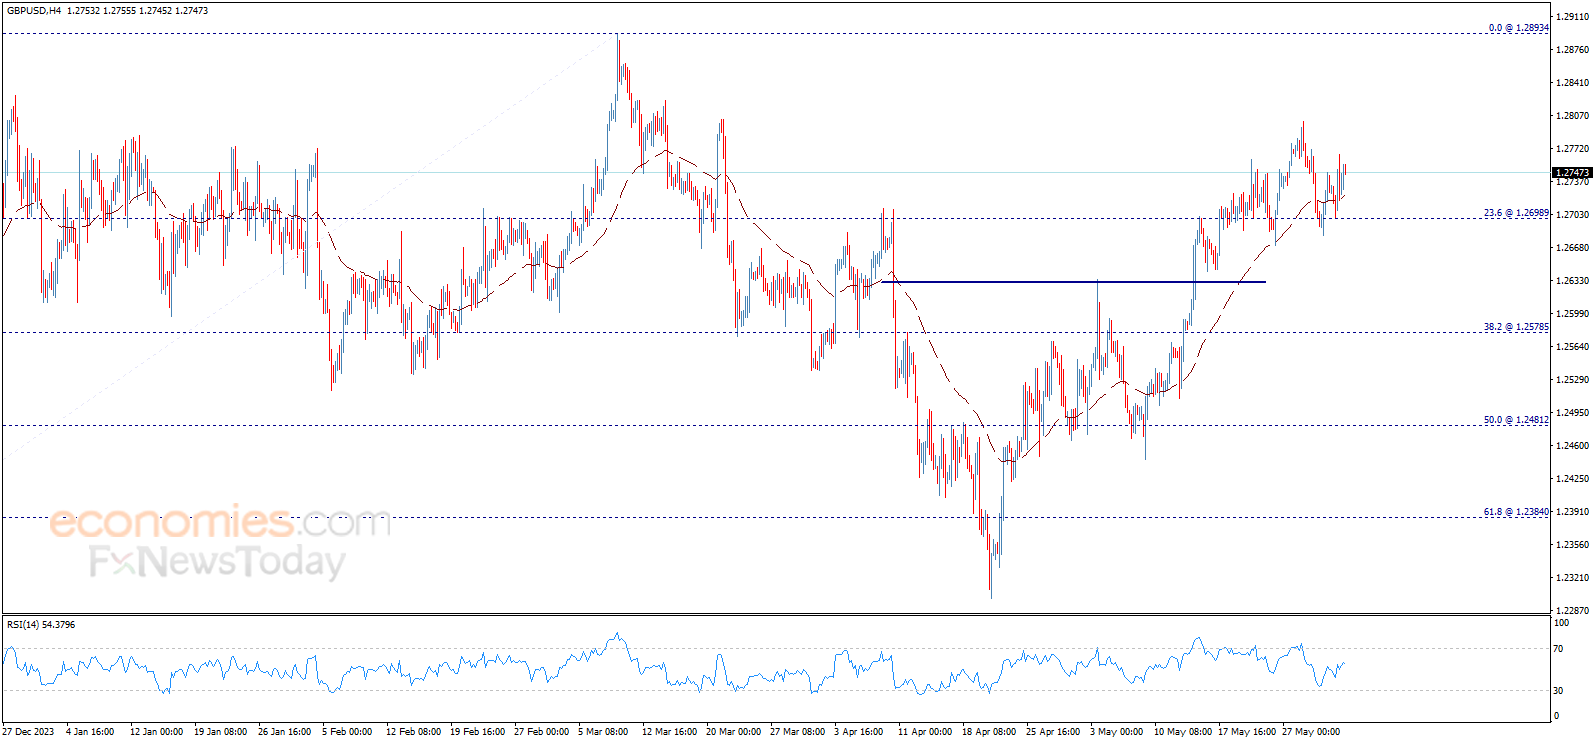1596x743 pixels.
Task: Click the FxNewsToday watermark logo
Action: point(216,562)
